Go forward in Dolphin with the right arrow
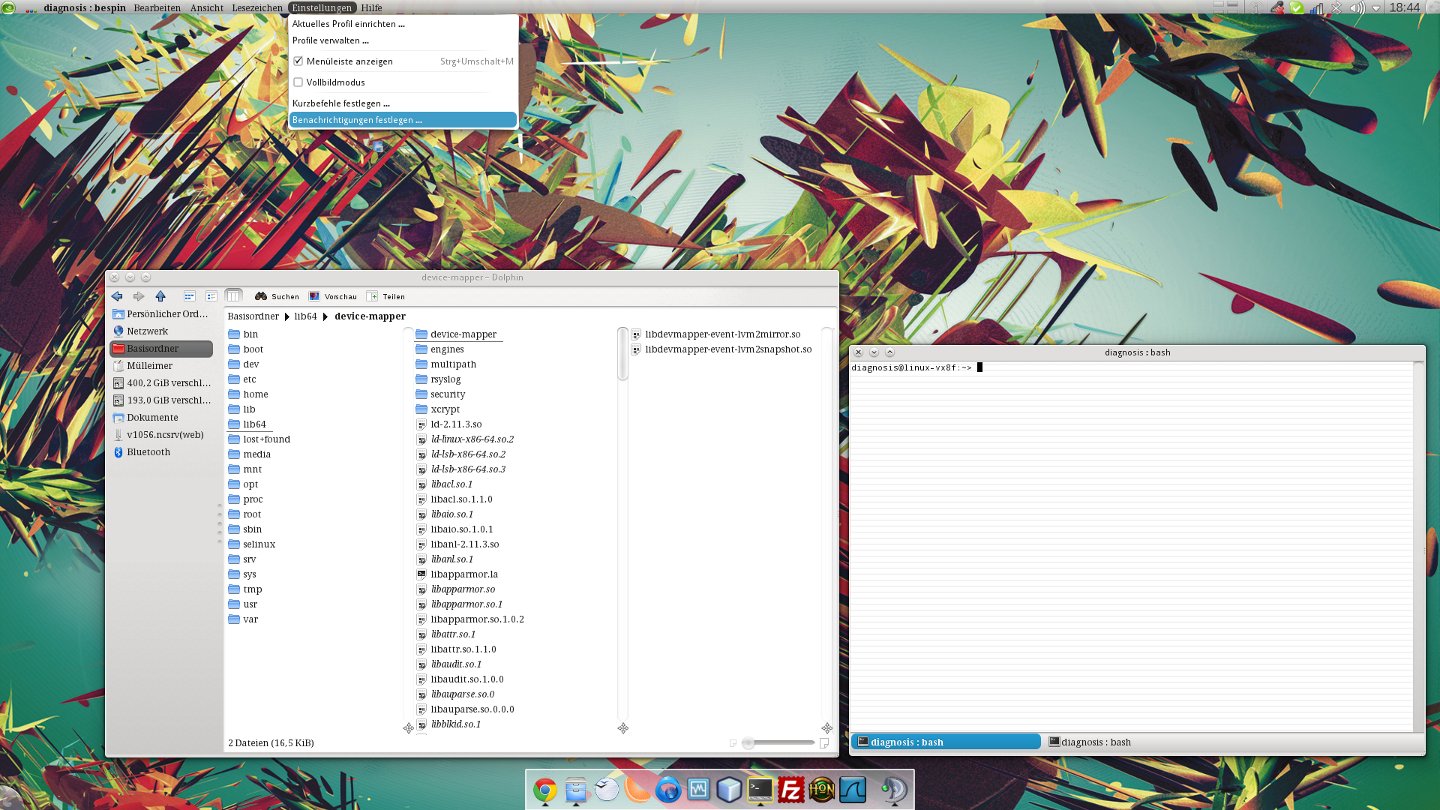 (x=138, y=296)
